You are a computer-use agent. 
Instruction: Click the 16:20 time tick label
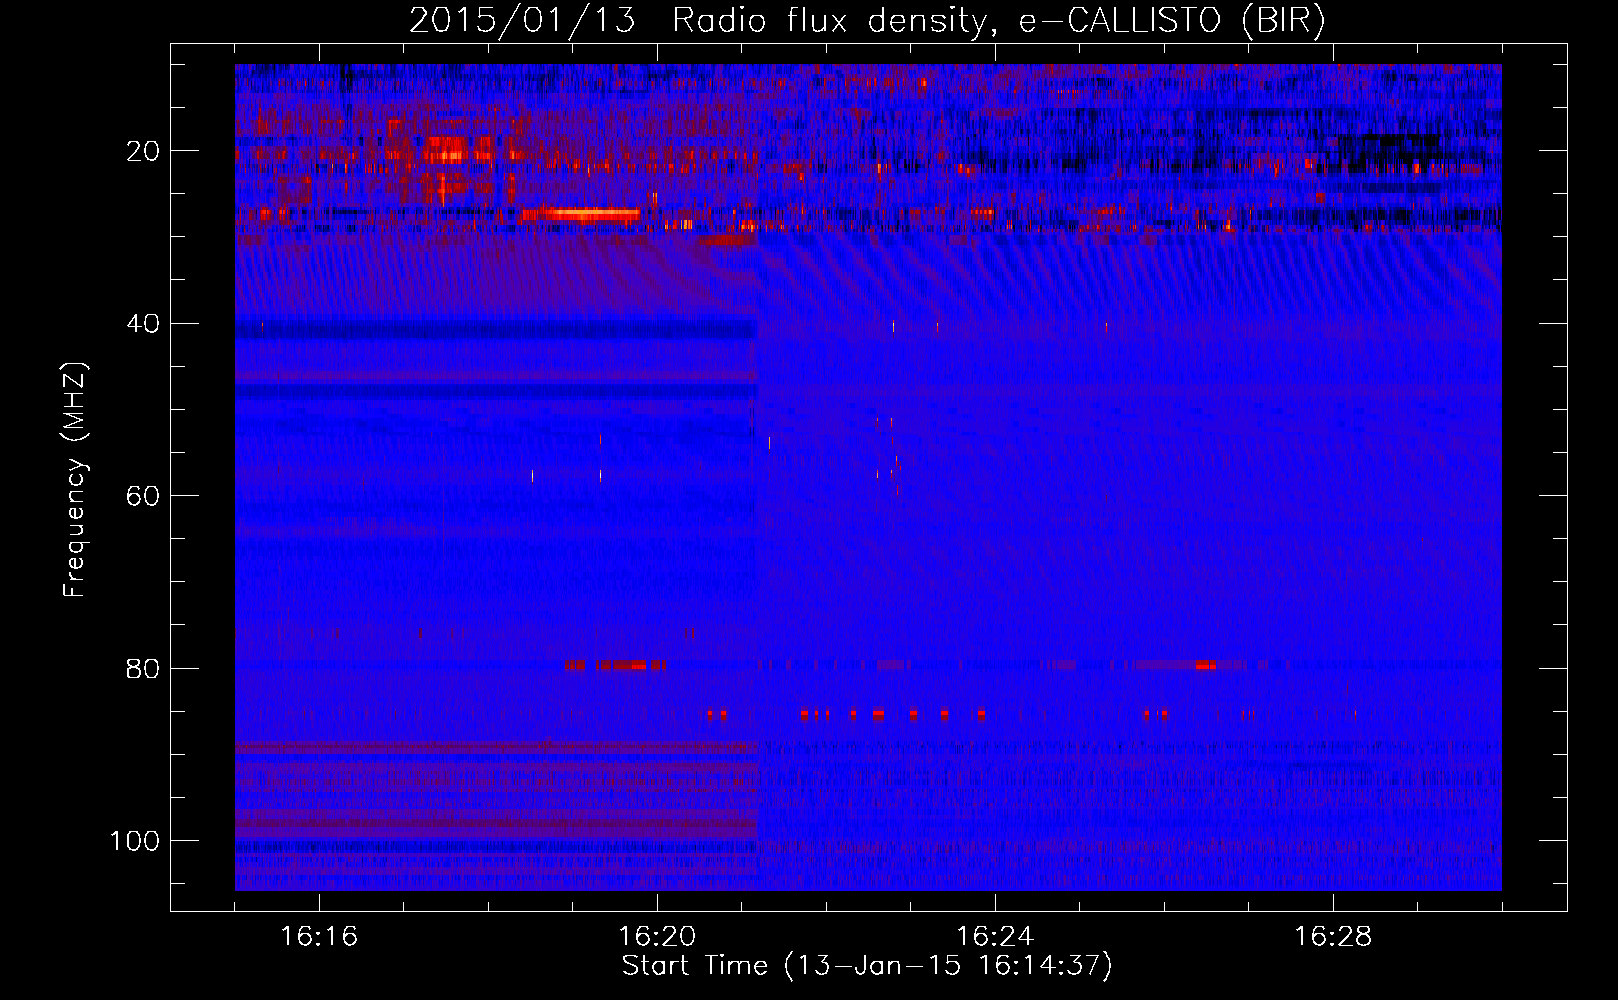657,936
